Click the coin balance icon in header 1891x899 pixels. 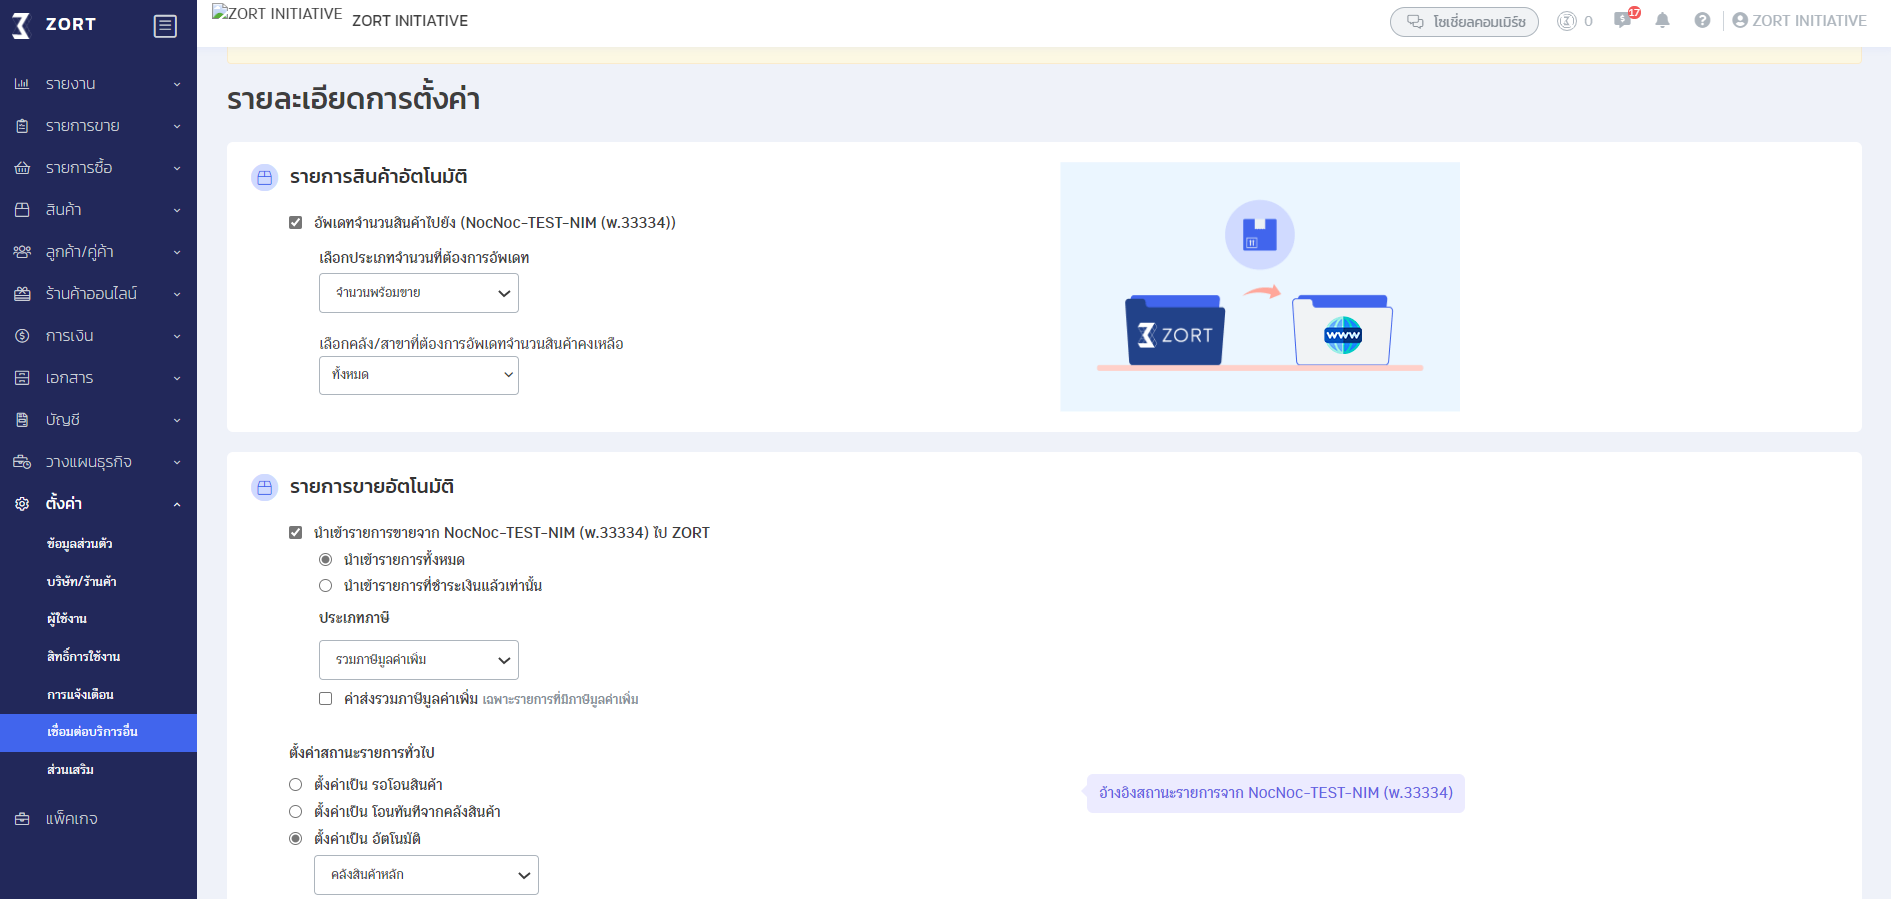1567,21
